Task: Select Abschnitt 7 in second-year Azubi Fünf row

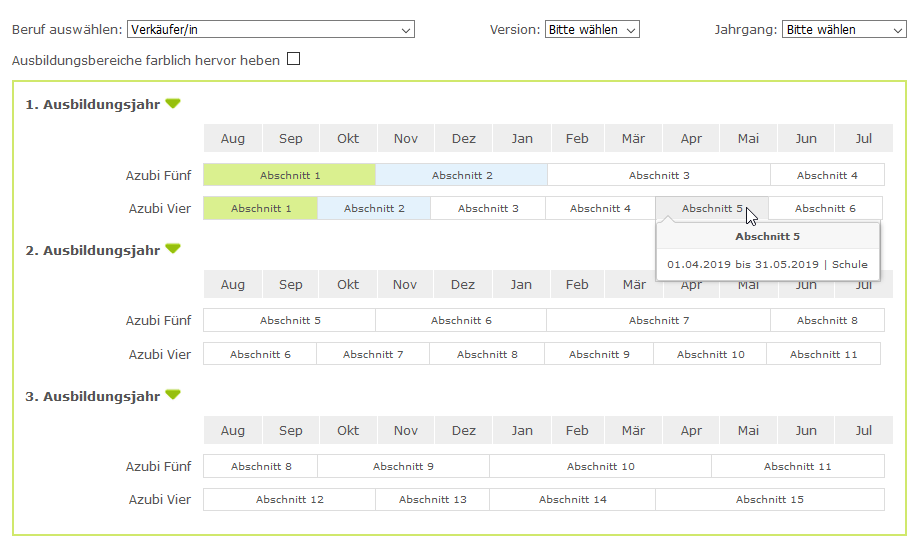Action: 658,320
